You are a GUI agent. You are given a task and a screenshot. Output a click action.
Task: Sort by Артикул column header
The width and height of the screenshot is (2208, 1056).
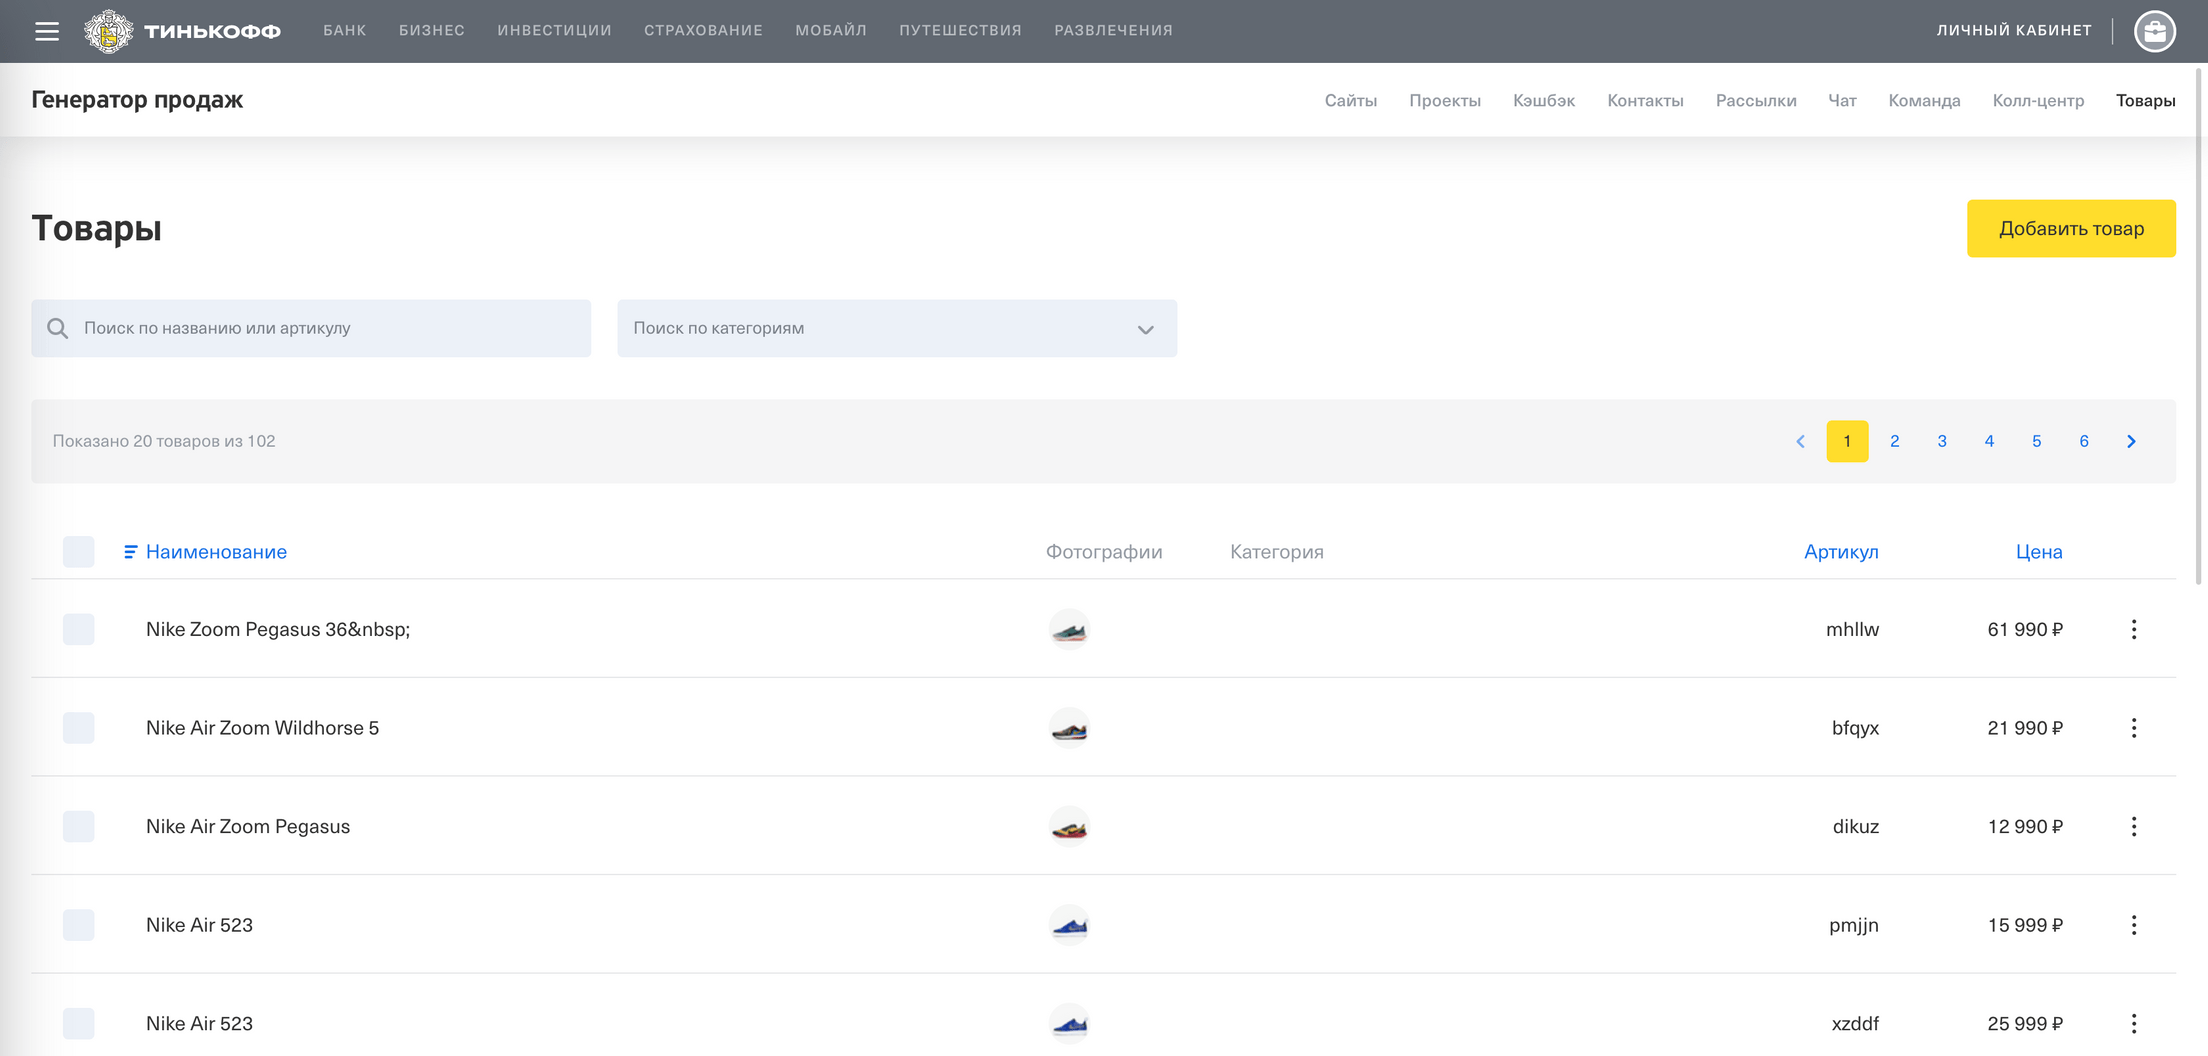click(x=1841, y=552)
